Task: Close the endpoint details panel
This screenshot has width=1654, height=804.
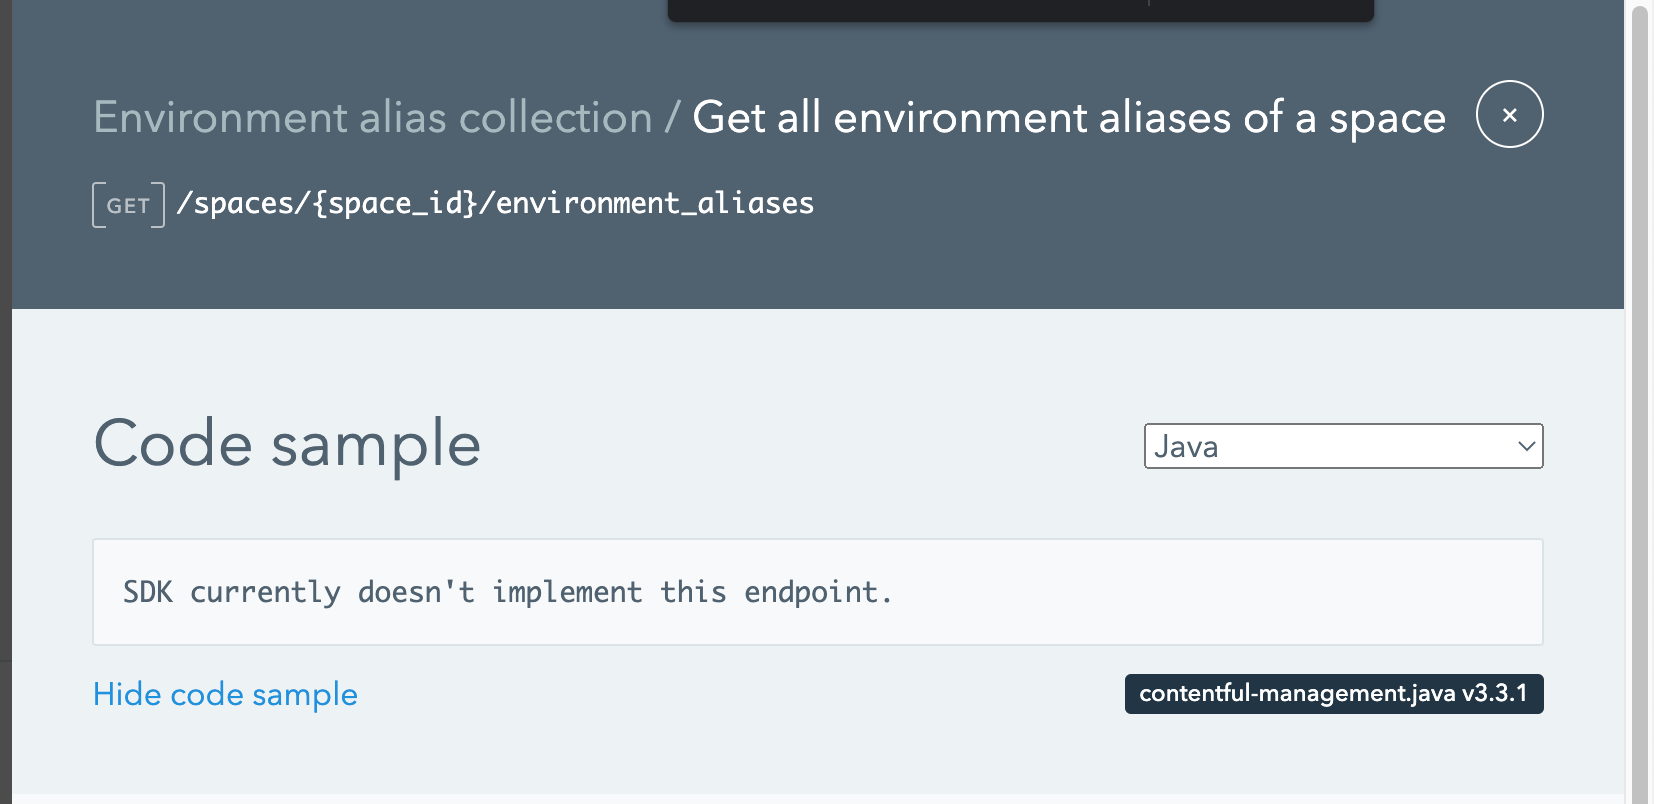Action: (1509, 115)
